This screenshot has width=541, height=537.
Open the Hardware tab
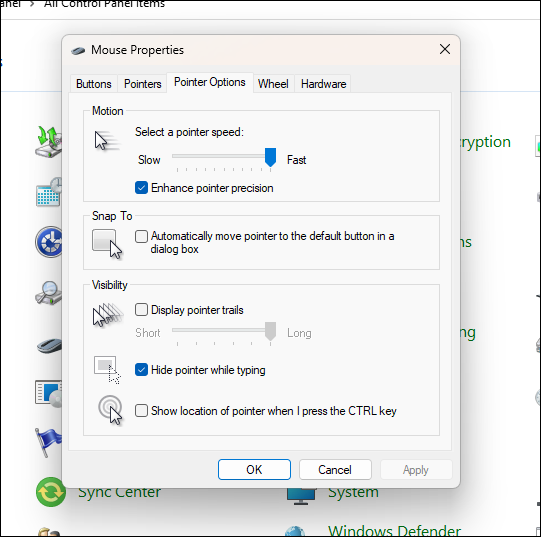(x=323, y=84)
